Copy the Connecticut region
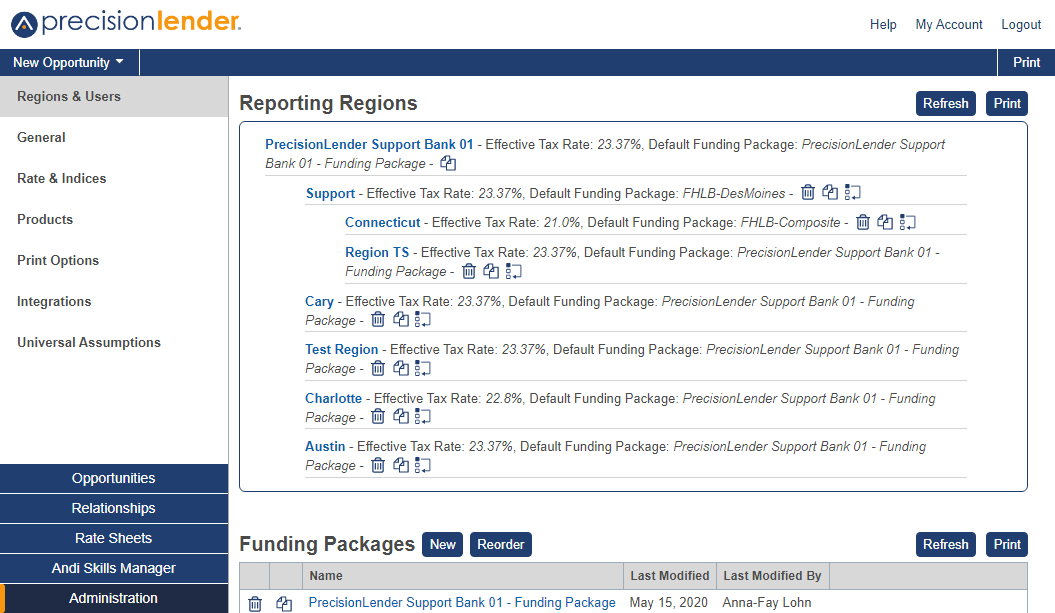This screenshot has height=613, width=1055. [885, 222]
